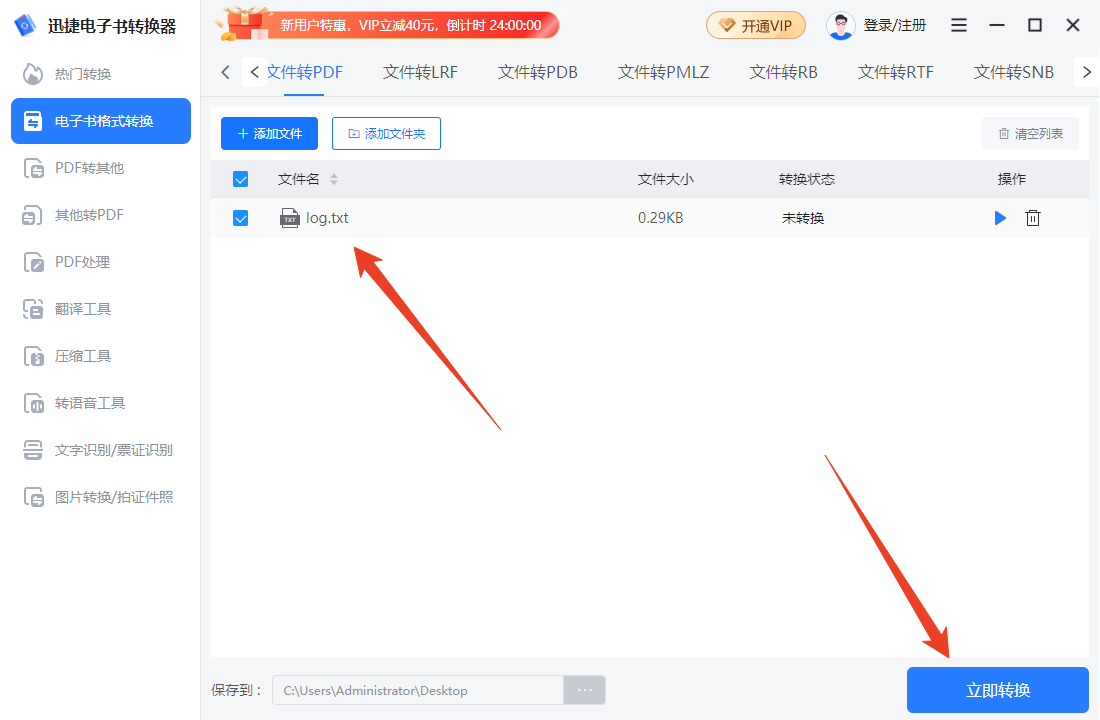Click the 未转换 status cell
Screen dimensions: 1100x720
click(803, 218)
